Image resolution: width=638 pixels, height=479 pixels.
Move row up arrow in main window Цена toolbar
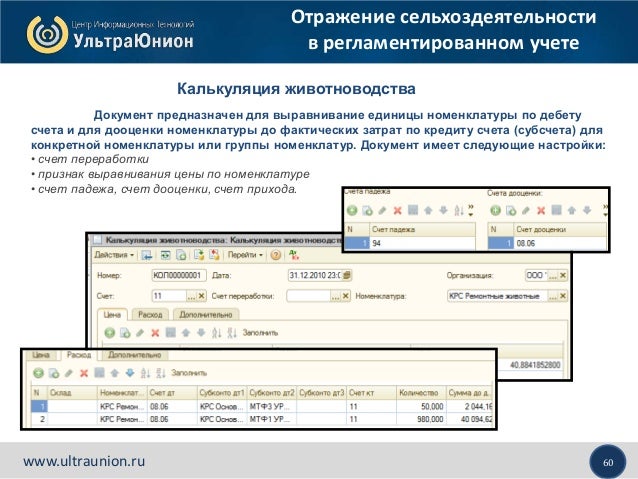click(186, 333)
